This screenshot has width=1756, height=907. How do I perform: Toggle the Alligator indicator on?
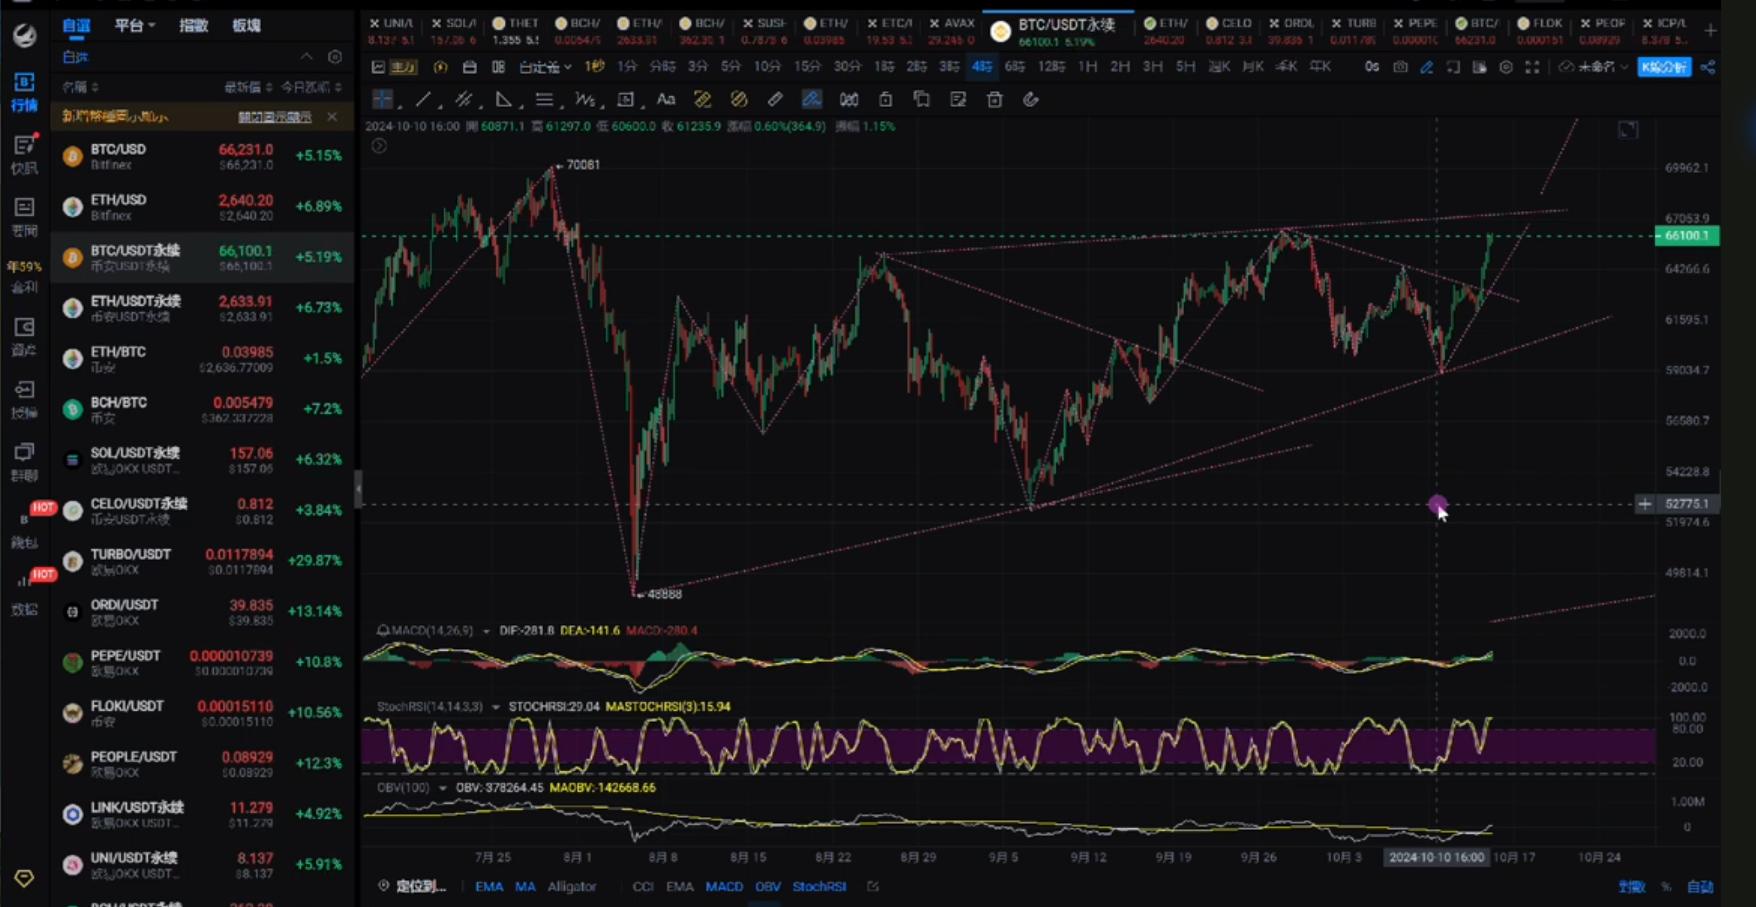pyautogui.click(x=572, y=886)
